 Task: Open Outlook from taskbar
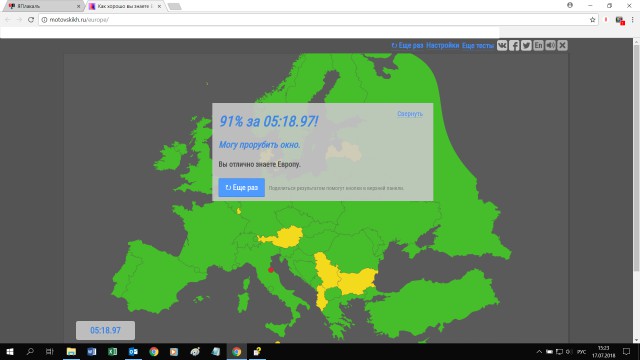133,351
